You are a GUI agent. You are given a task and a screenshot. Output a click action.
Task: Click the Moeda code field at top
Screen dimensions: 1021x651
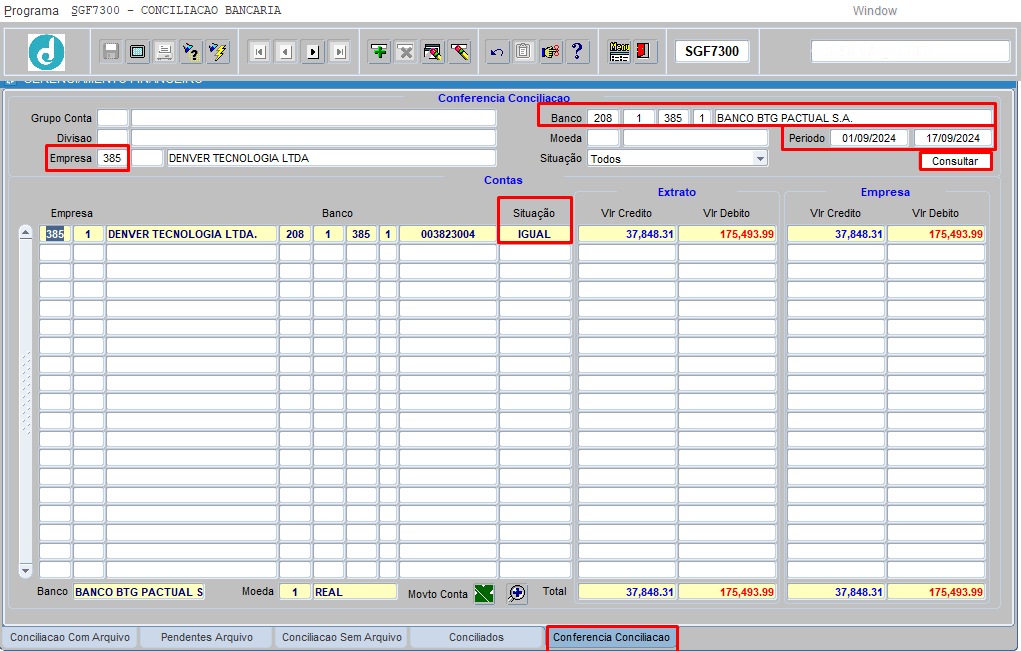(x=604, y=138)
